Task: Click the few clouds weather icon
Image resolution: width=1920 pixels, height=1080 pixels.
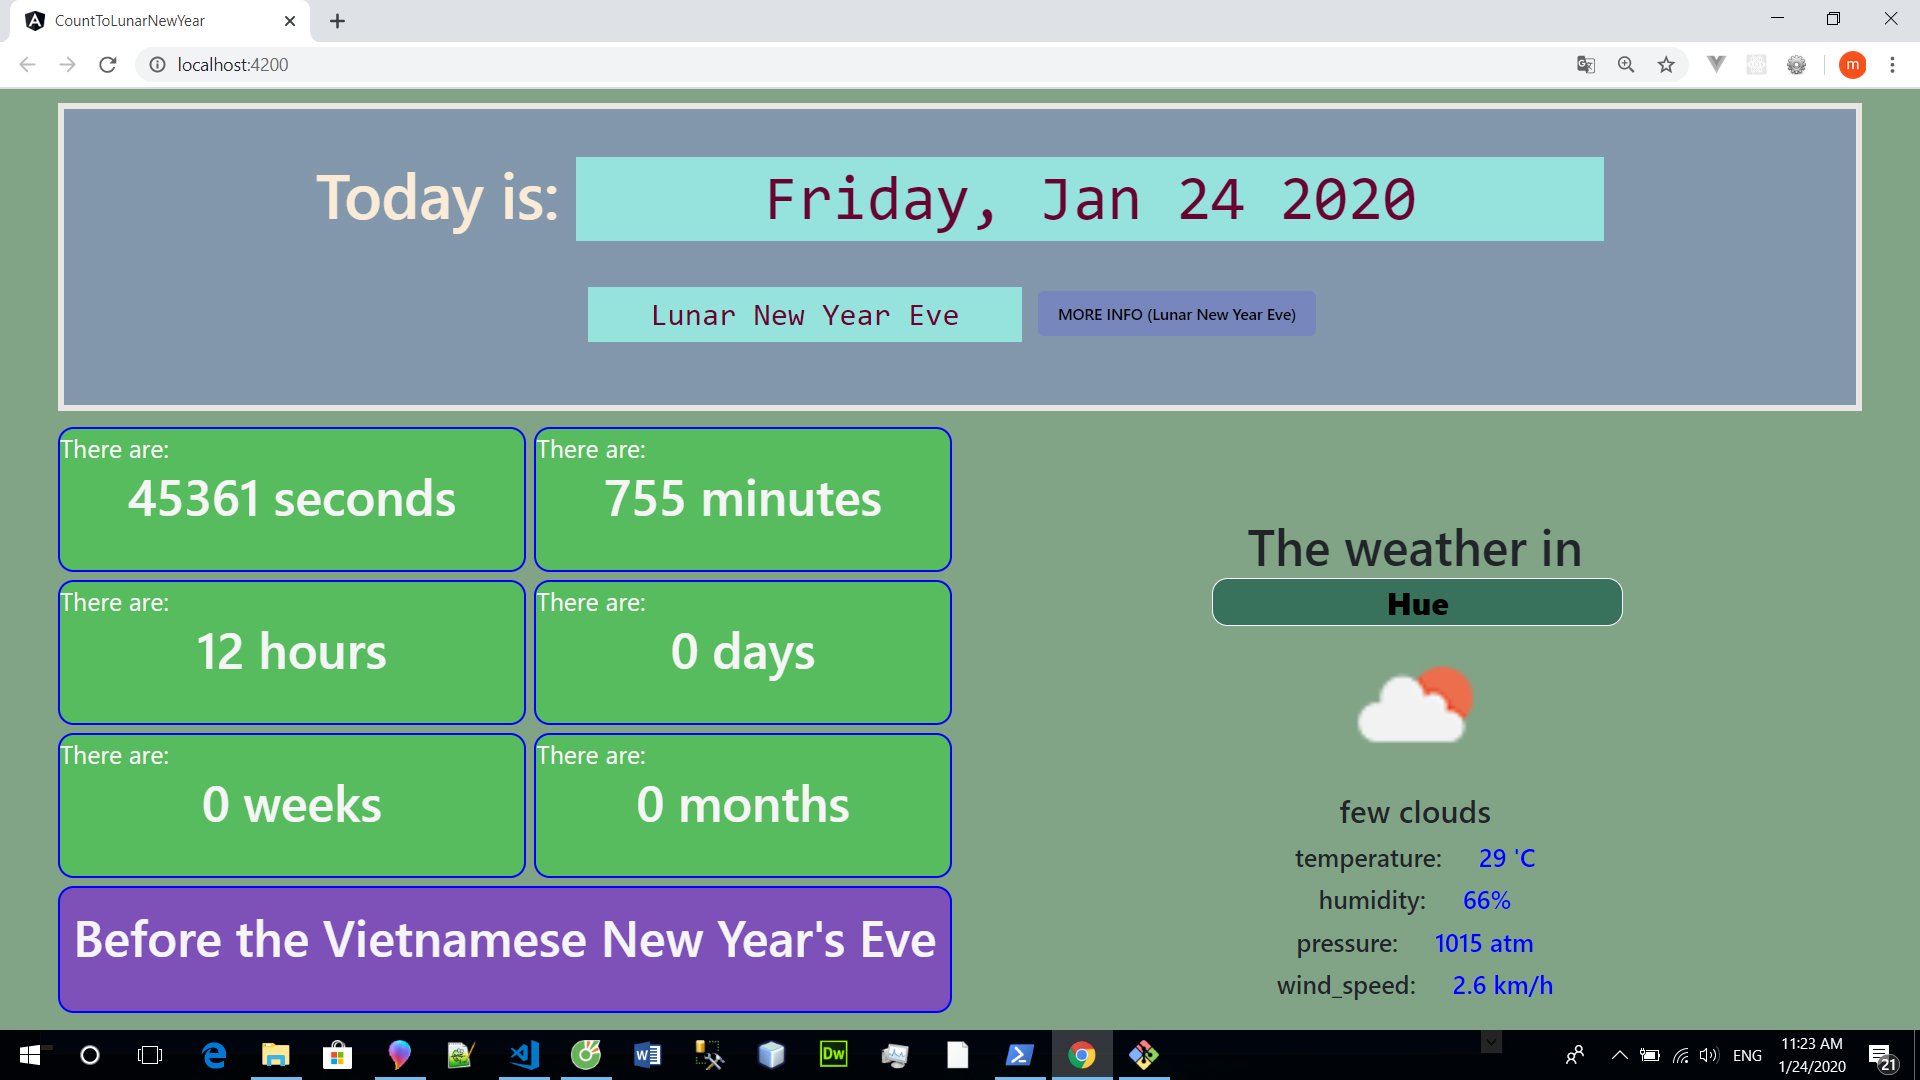Action: pos(1415,705)
